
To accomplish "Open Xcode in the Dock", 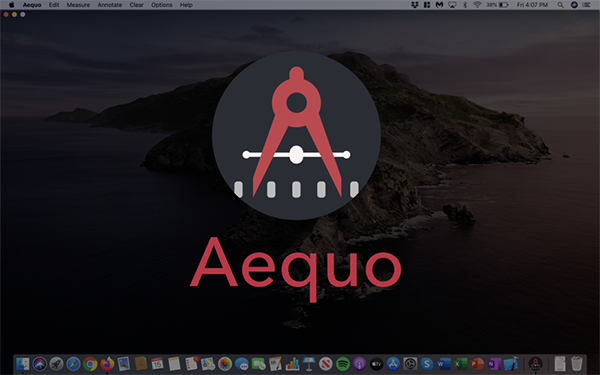I will click(x=511, y=364).
